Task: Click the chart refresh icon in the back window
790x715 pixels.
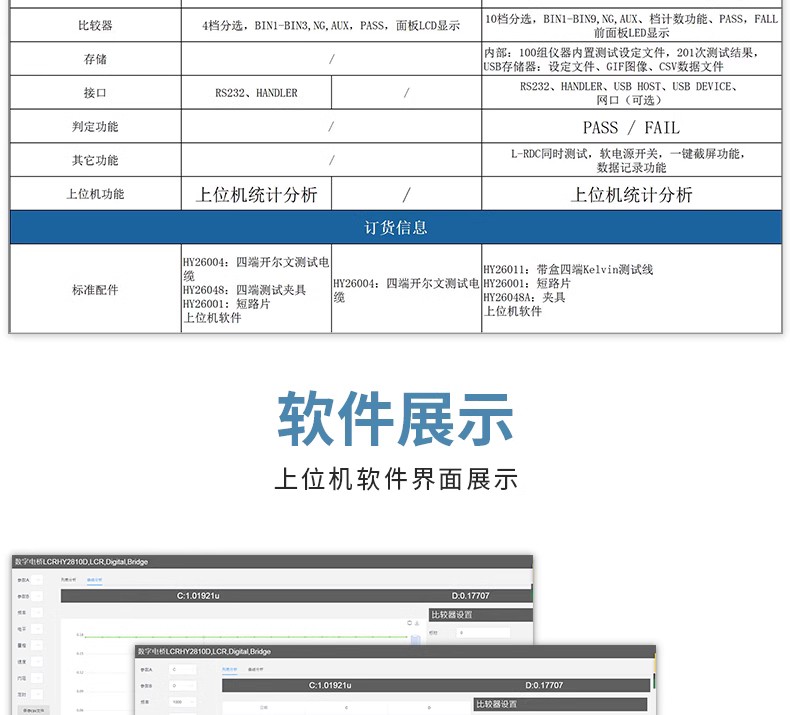Action: tap(410, 623)
